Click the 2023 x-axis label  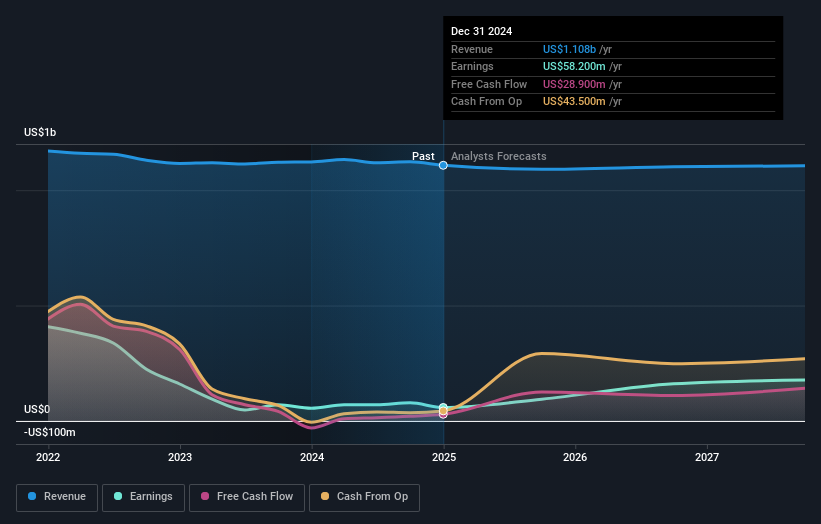(x=180, y=457)
